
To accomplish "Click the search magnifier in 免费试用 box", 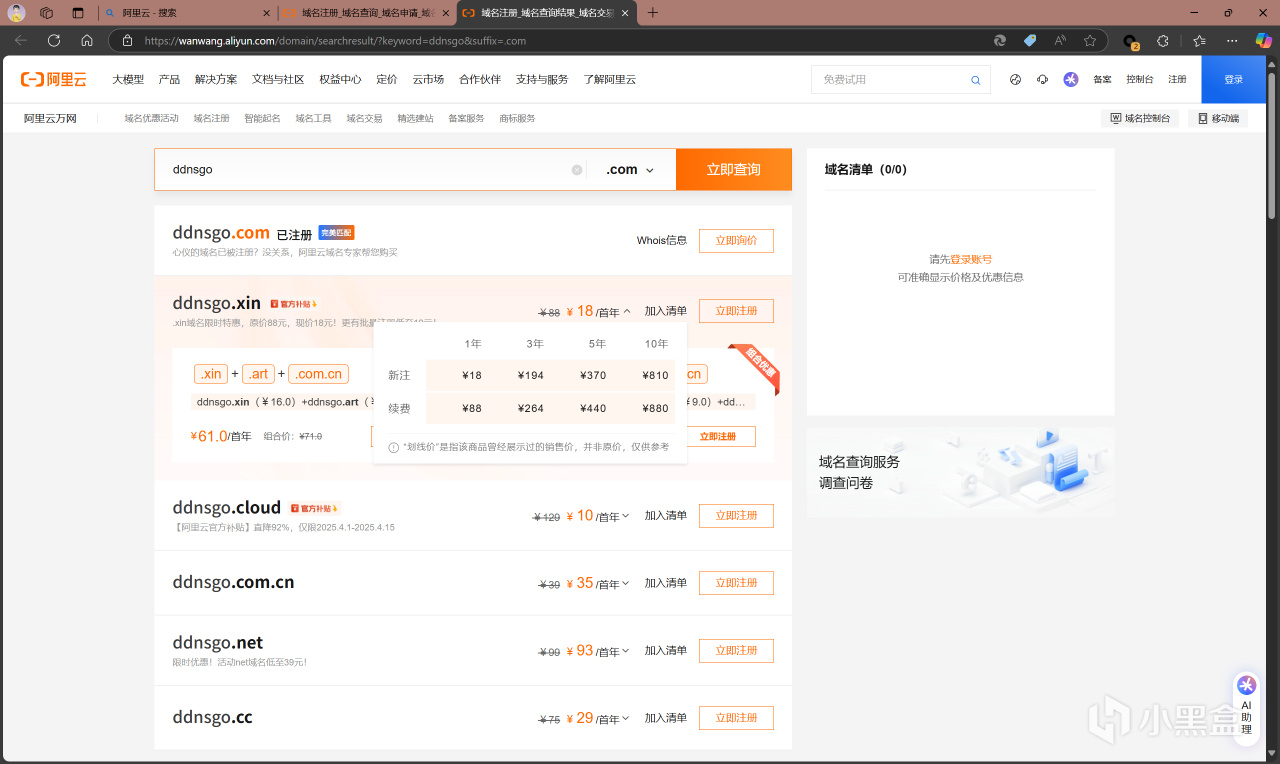I will [976, 80].
